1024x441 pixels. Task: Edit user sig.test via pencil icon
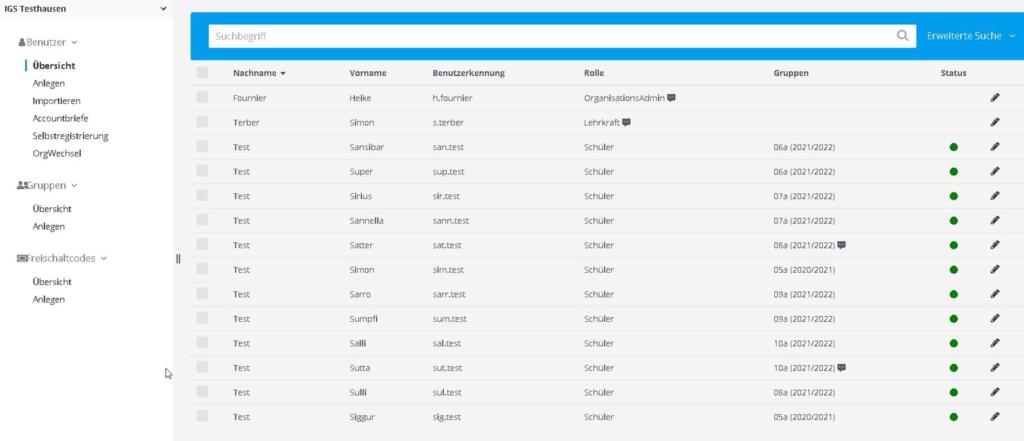(x=995, y=417)
